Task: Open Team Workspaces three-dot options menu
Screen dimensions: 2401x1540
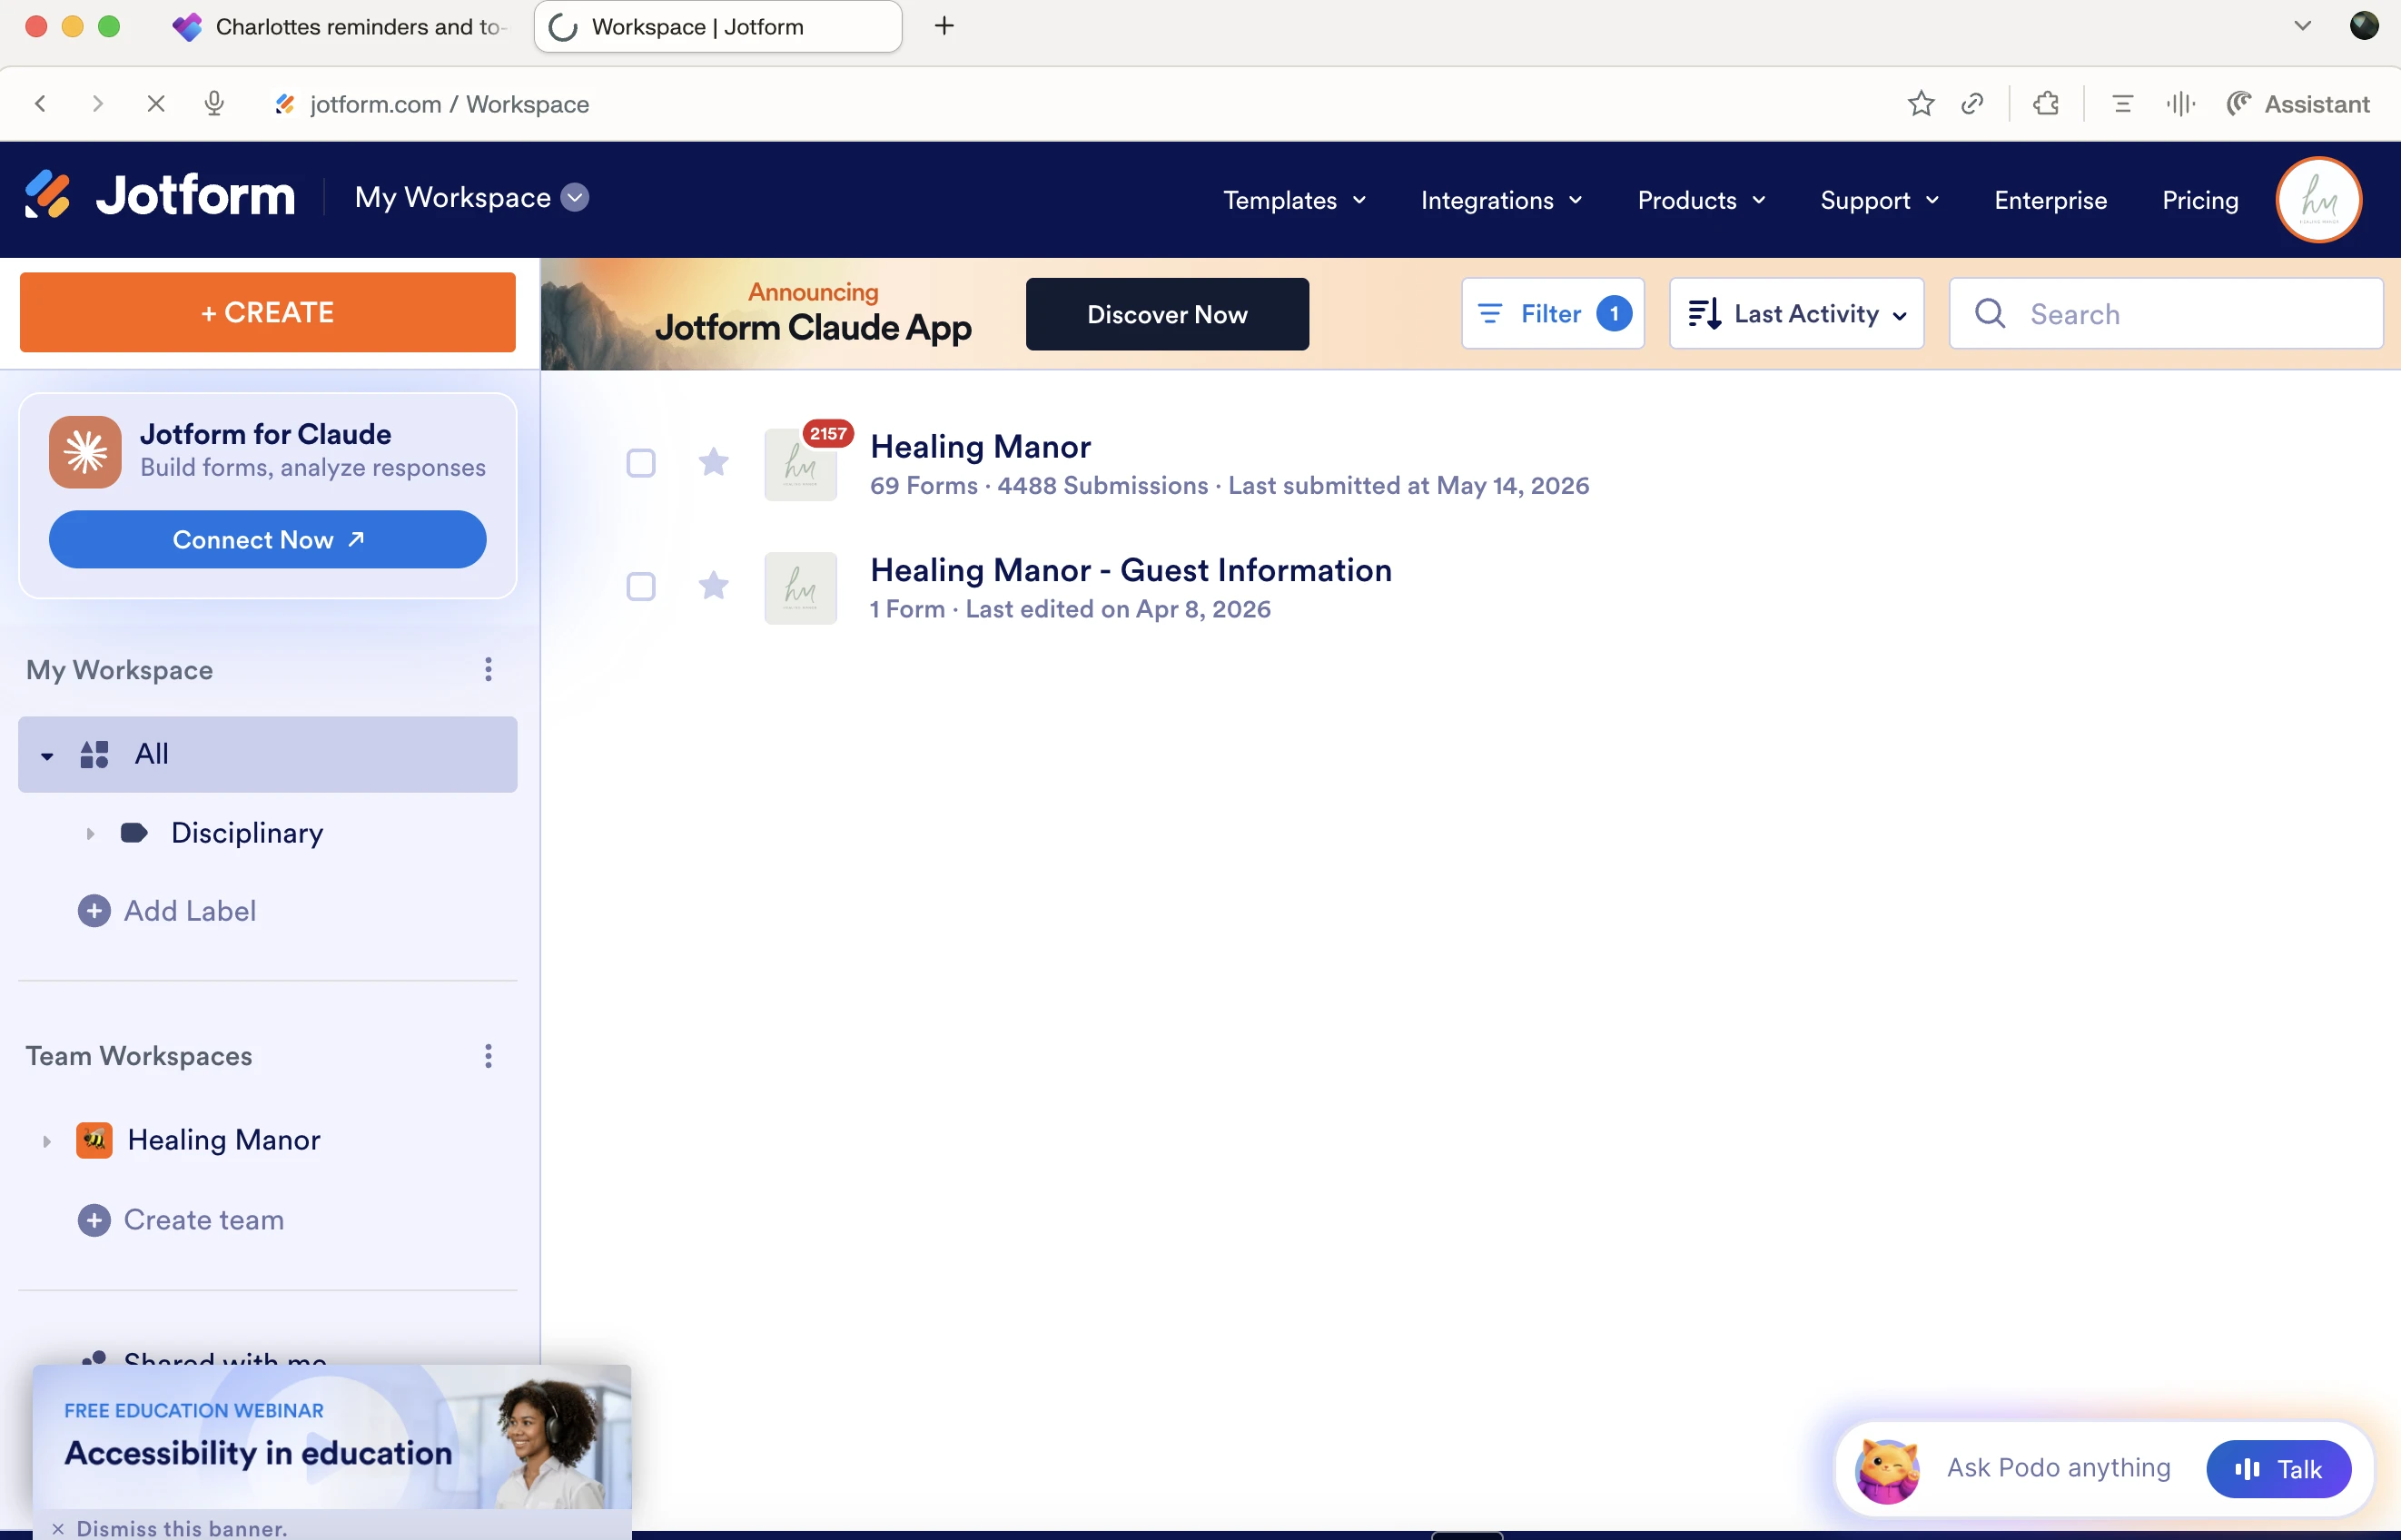Action: coord(488,1056)
